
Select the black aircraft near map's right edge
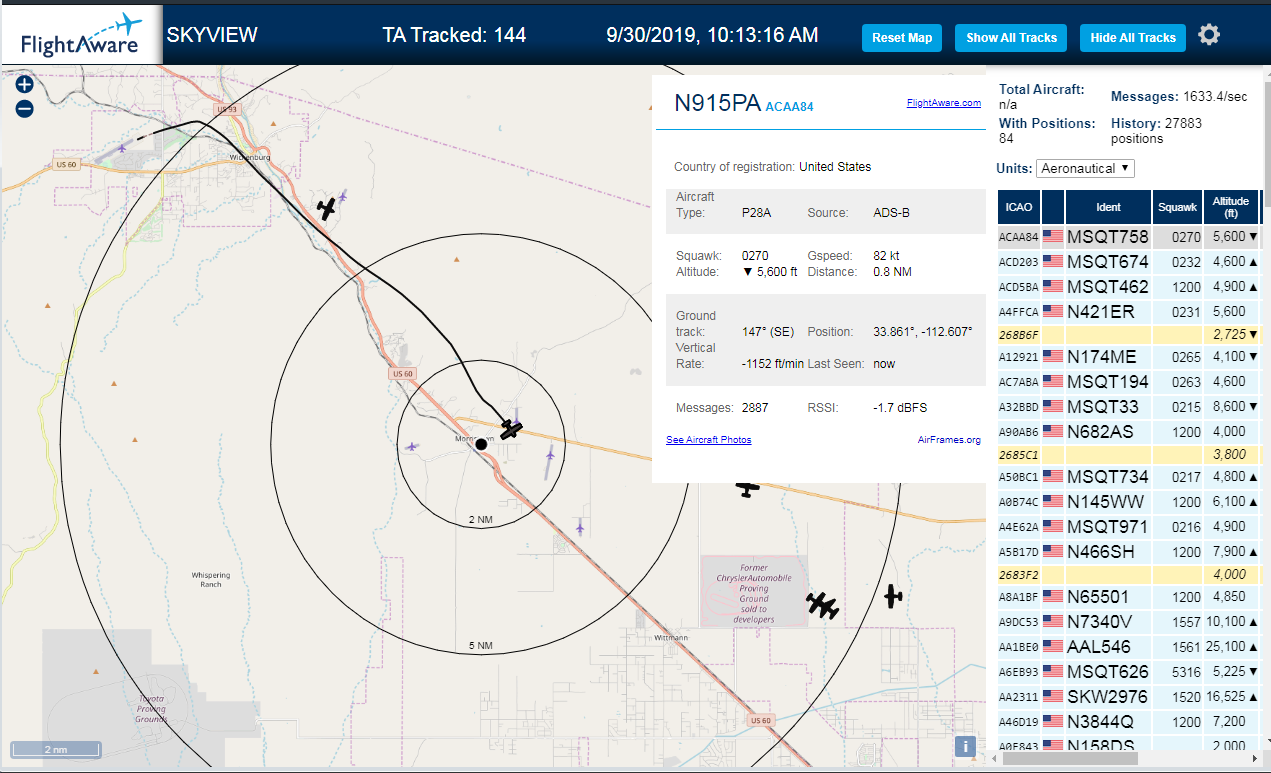(x=893, y=596)
